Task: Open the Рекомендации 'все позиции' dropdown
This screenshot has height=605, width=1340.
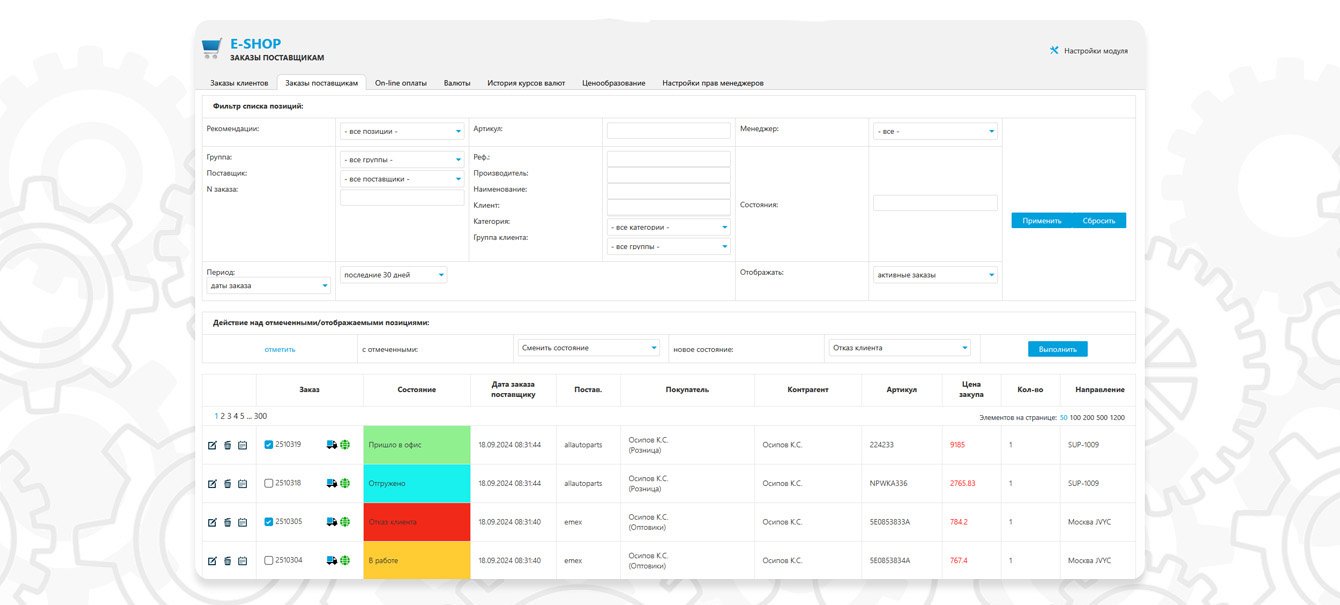Action: click(x=402, y=131)
